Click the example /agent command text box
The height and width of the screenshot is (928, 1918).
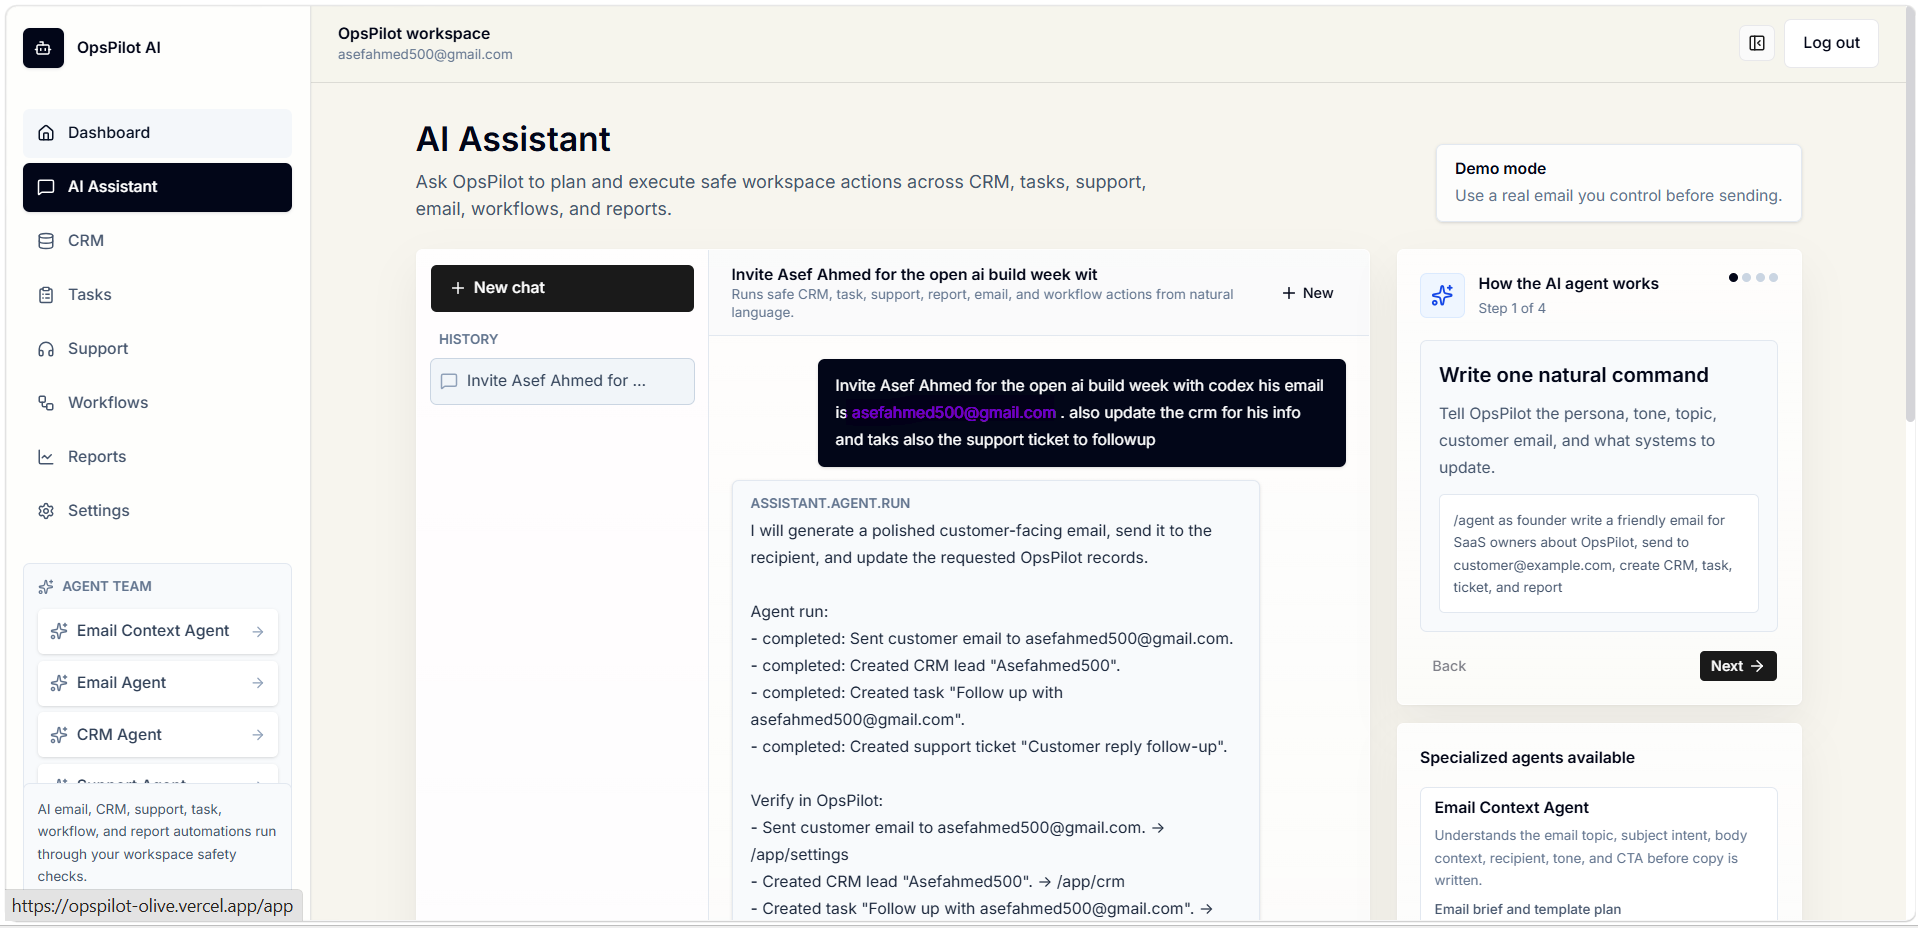[x=1598, y=554]
